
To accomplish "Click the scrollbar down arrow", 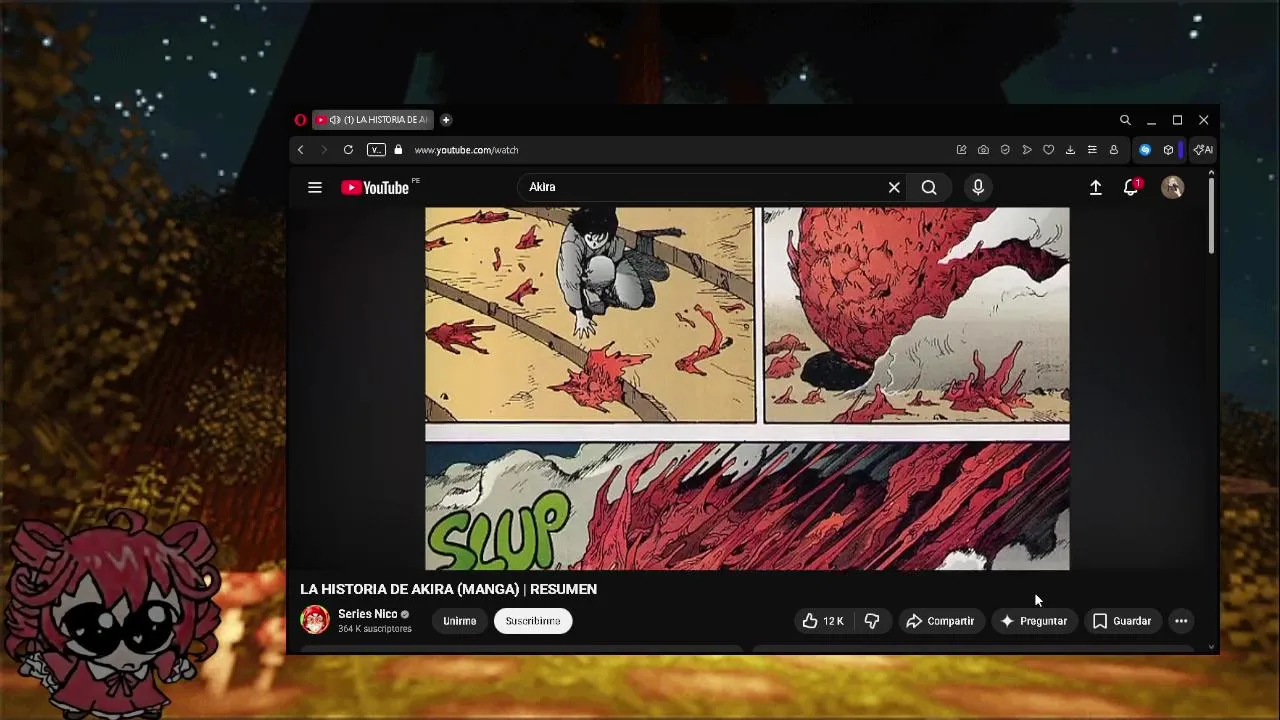I will tap(1211, 647).
